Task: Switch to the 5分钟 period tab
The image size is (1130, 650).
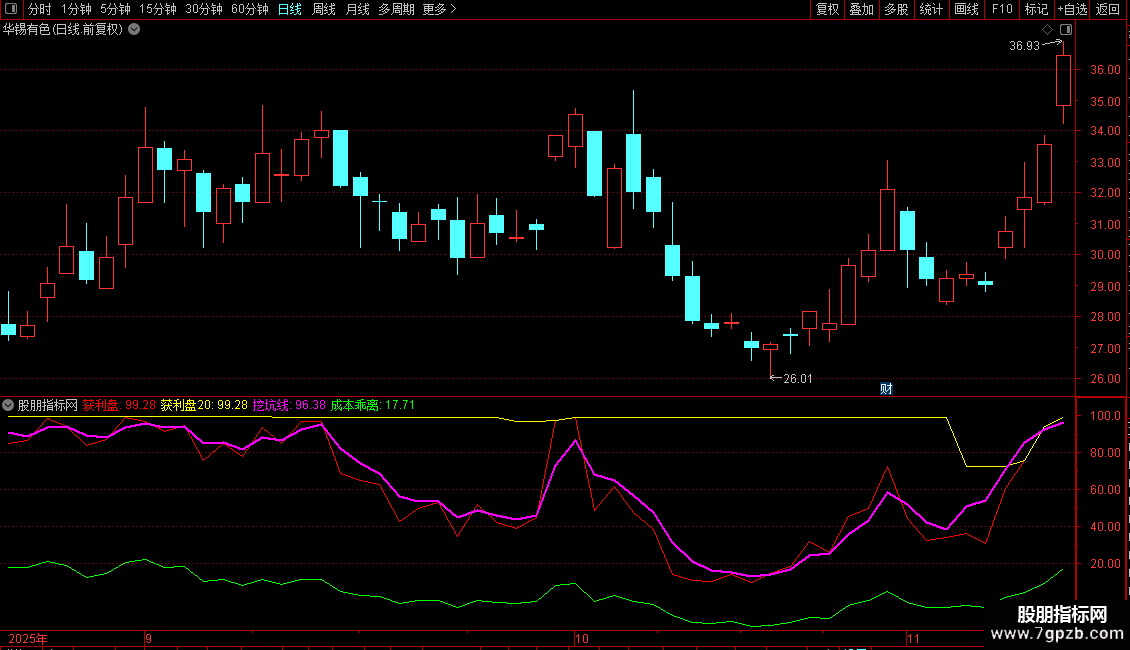Action: [x=115, y=9]
